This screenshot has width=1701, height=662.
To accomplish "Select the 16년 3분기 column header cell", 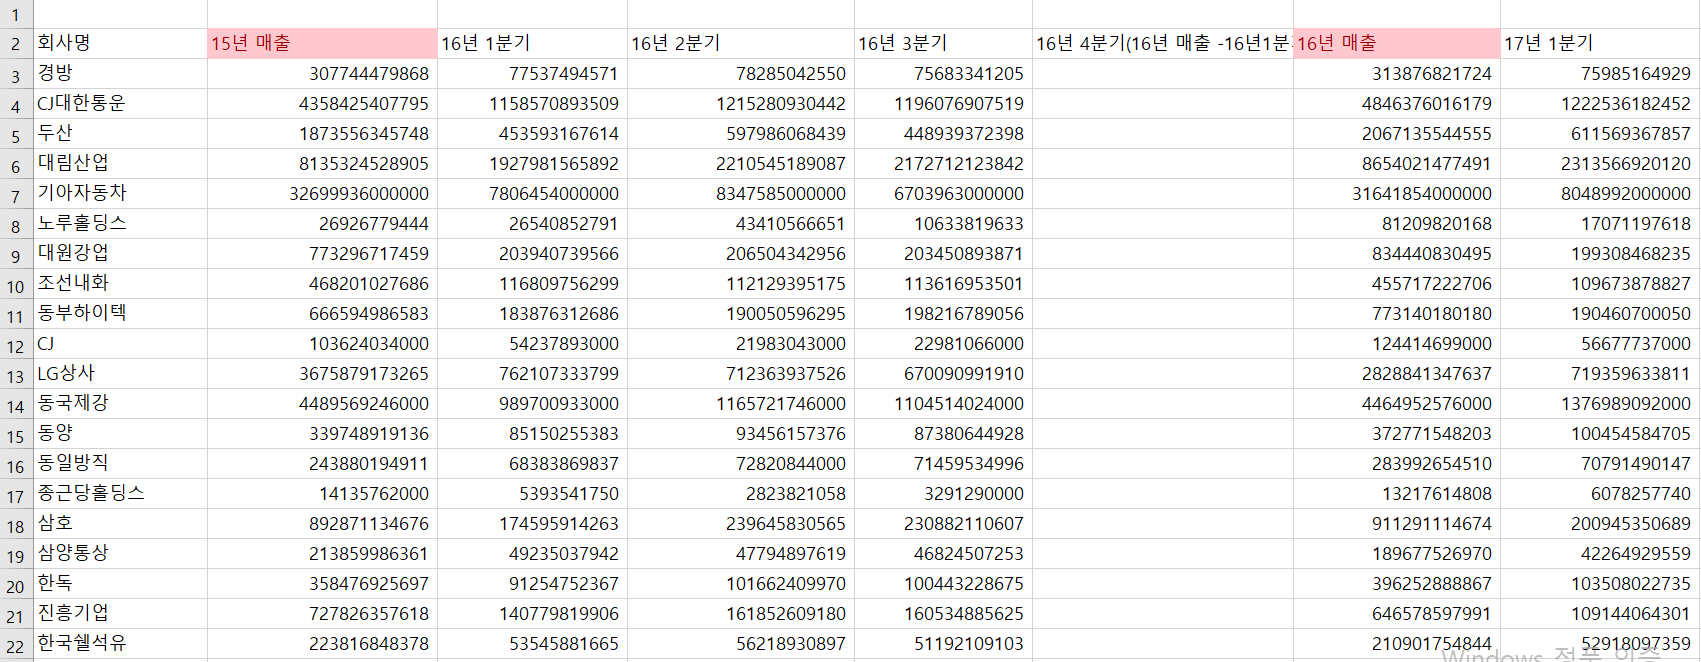I will 943,43.
